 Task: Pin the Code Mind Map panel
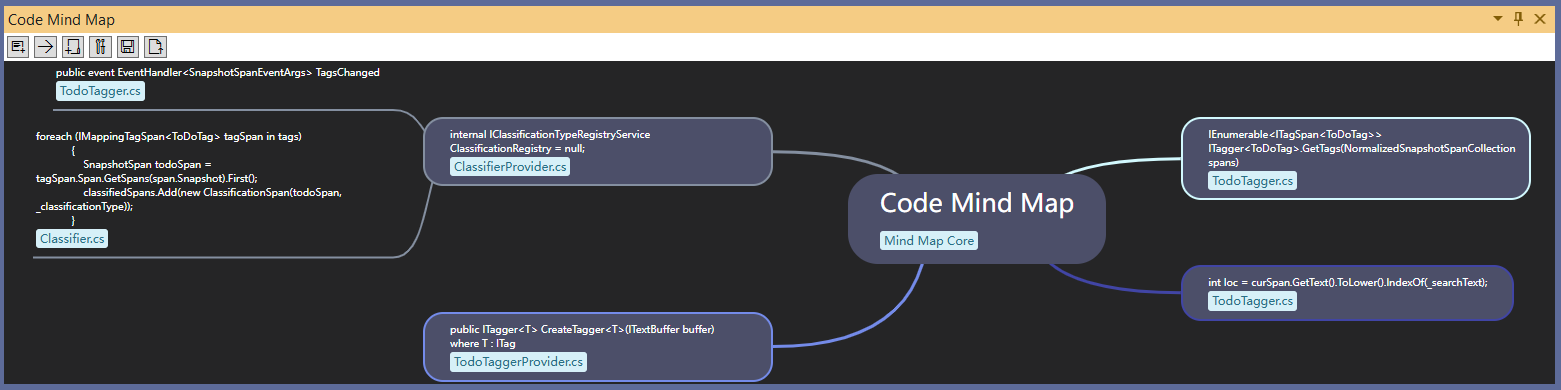click(1518, 19)
